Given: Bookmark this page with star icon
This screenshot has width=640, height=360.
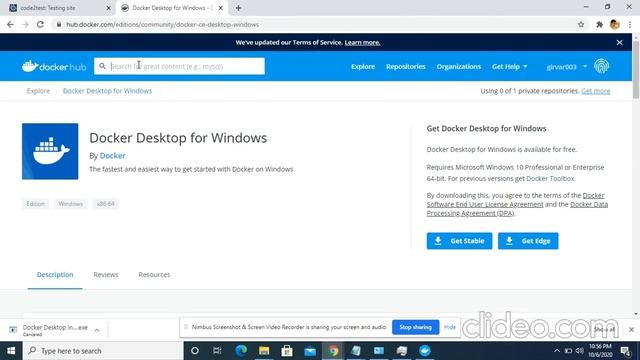Looking at the screenshot, I should point(581,24).
